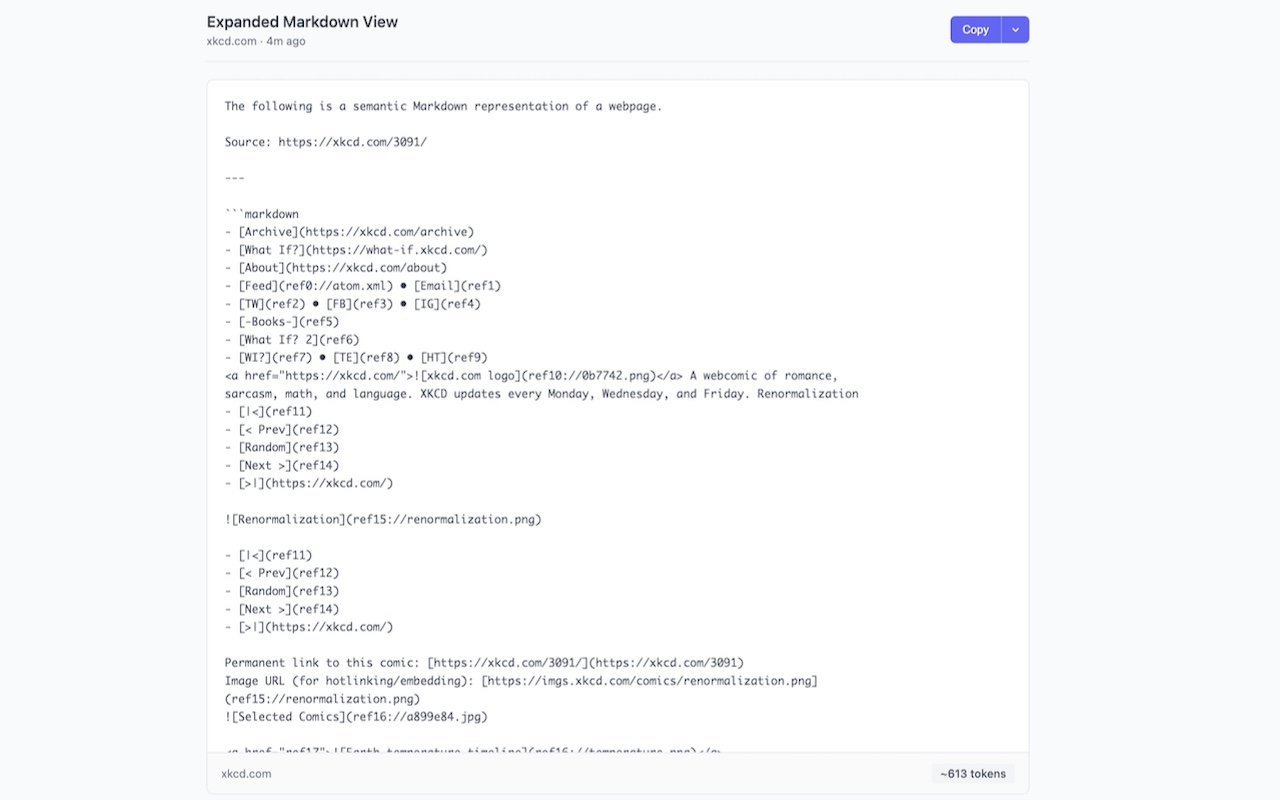1280x800 pixels.
Task: Click the '[About](https://xkcd.com/about)' line
Action: coord(336,268)
